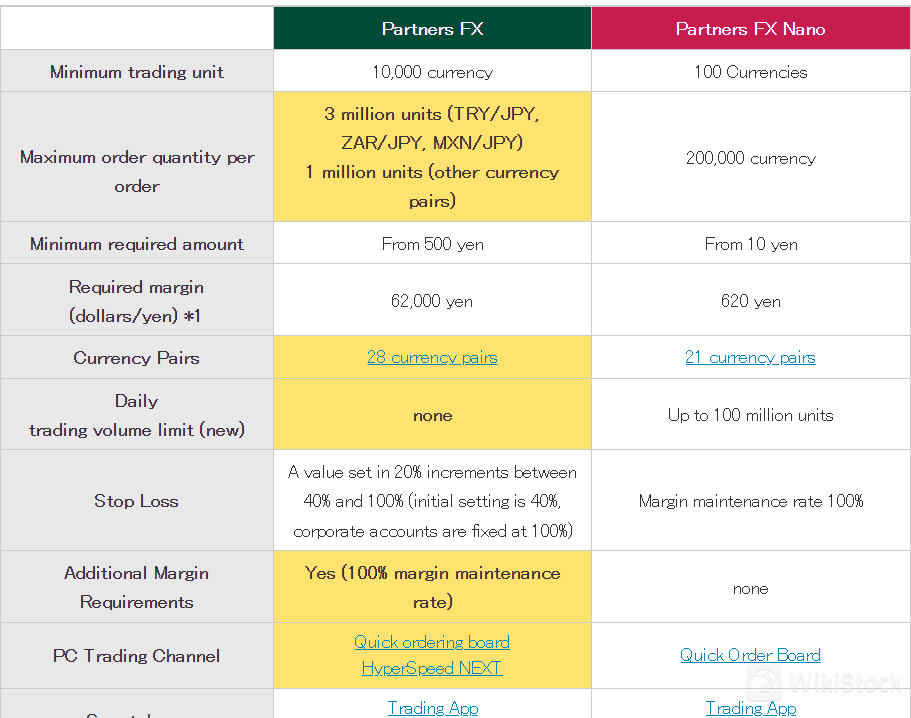Select the Currency Pairs row label
The image size is (911, 718).
coord(137,357)
